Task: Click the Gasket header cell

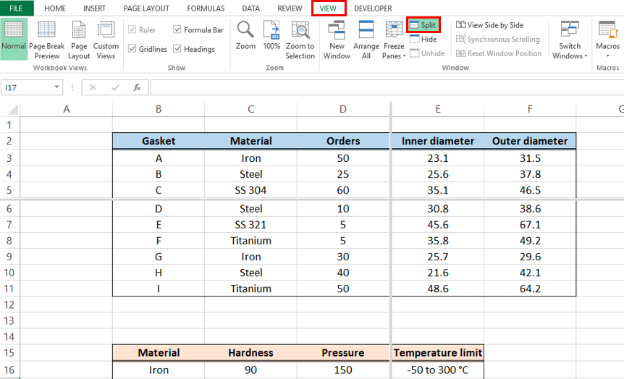Action: (x=158, y=141)
